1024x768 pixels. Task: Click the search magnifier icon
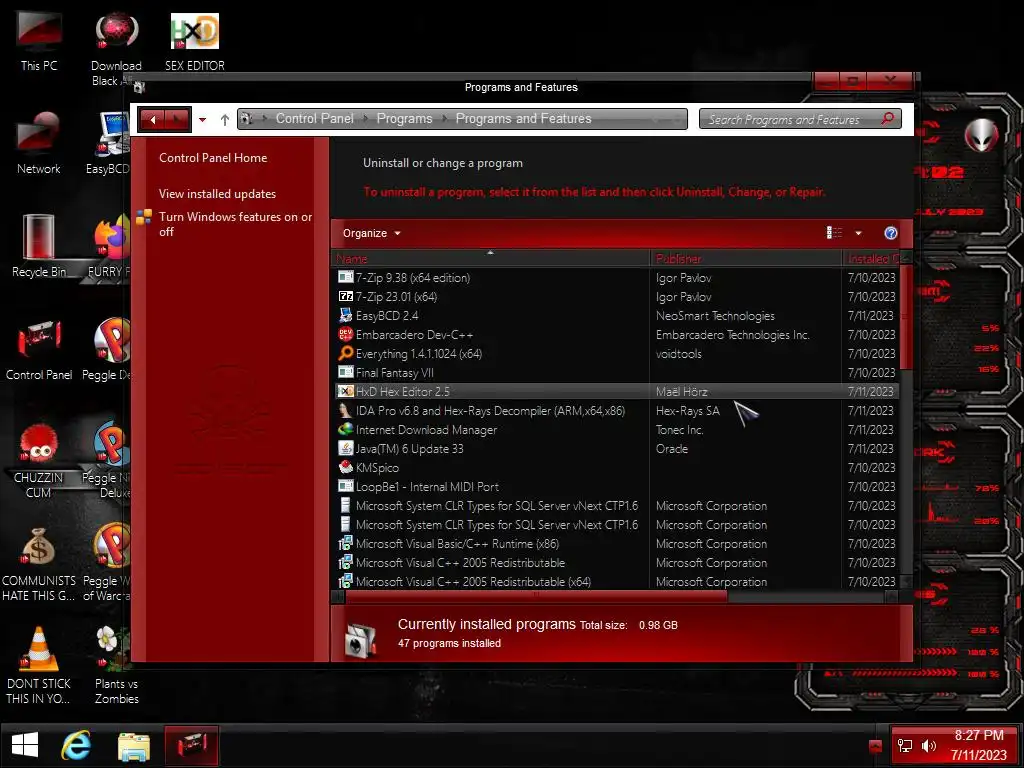tap(888, 119)
